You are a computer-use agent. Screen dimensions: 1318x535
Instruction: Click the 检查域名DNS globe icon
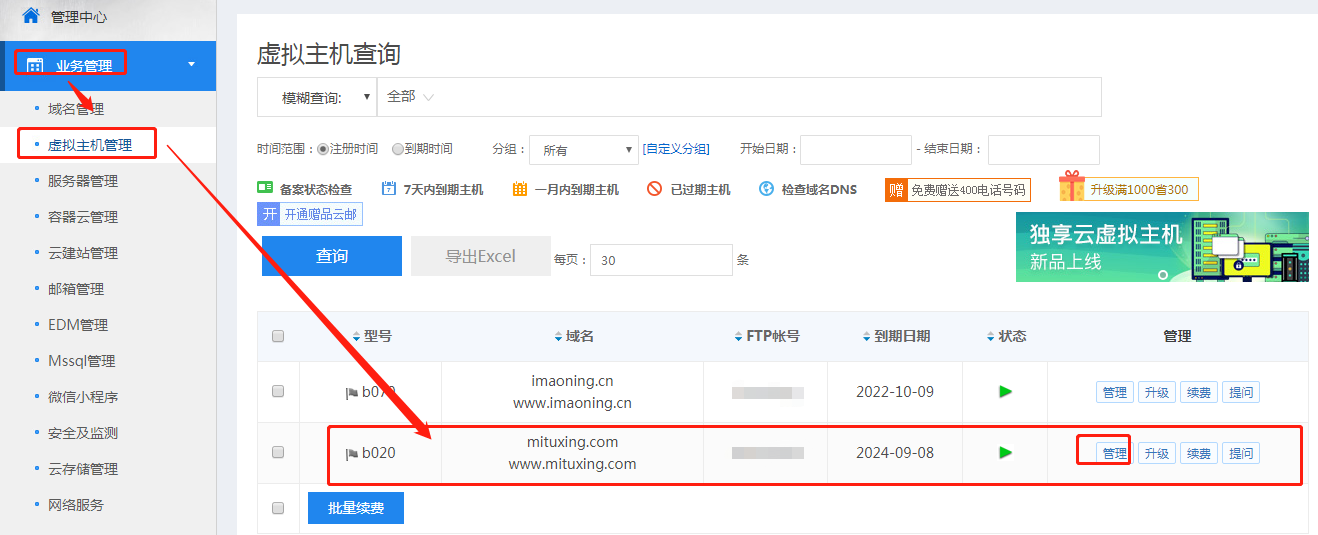click(x=767, y=188)
